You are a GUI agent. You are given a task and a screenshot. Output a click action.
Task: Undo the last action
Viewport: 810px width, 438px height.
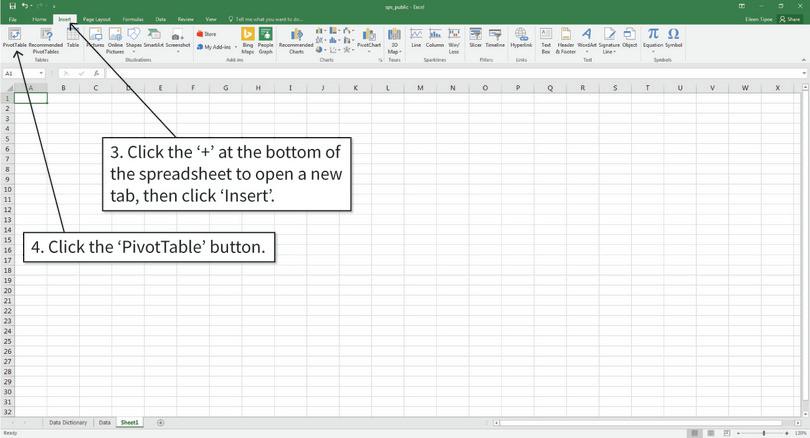click(x=24, y=6)
